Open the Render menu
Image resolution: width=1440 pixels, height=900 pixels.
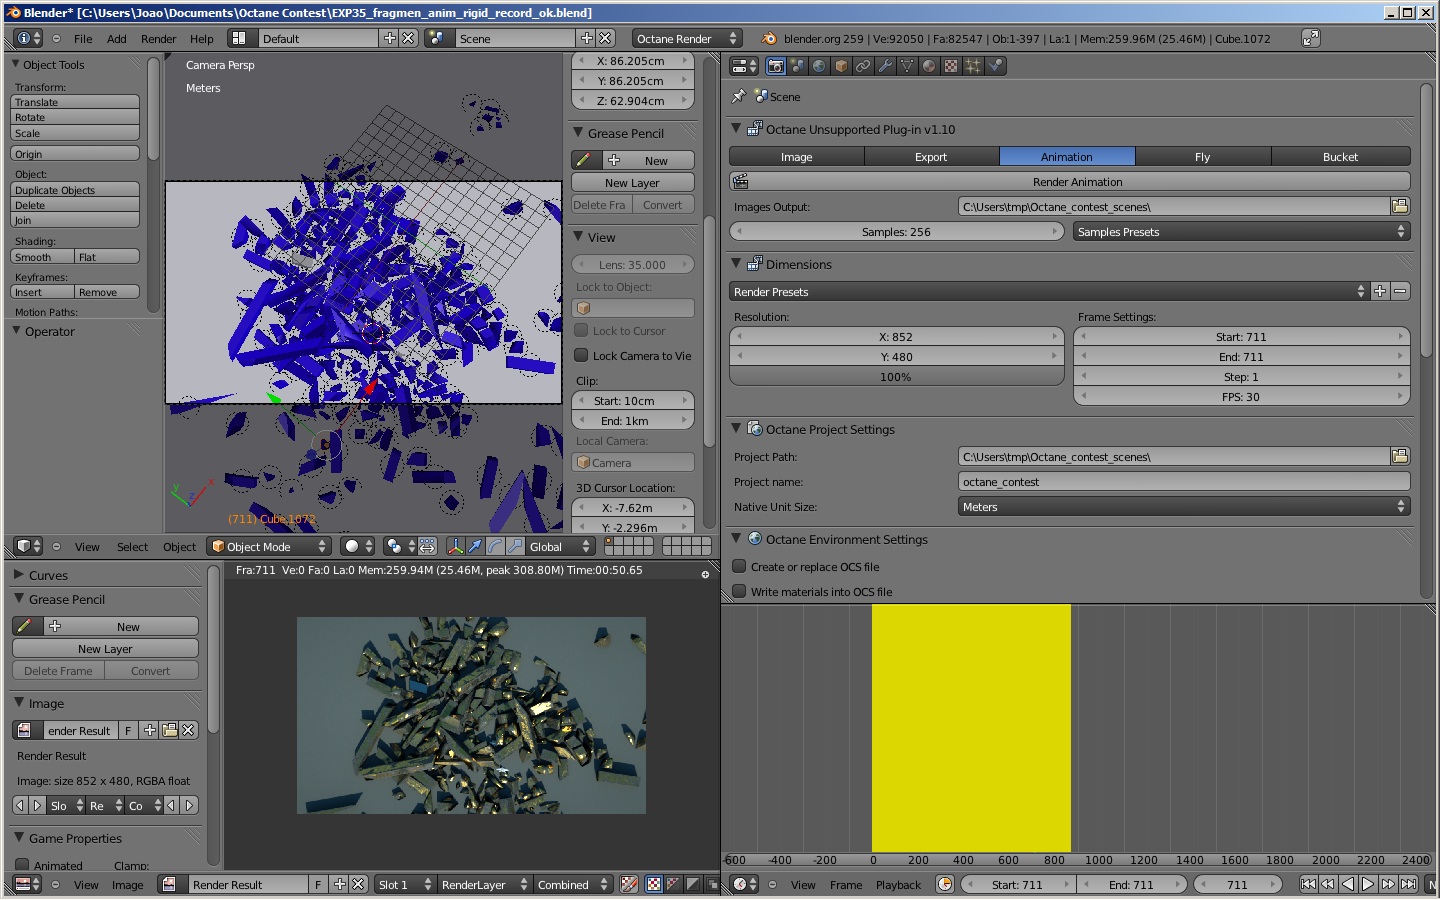point(158,39)
